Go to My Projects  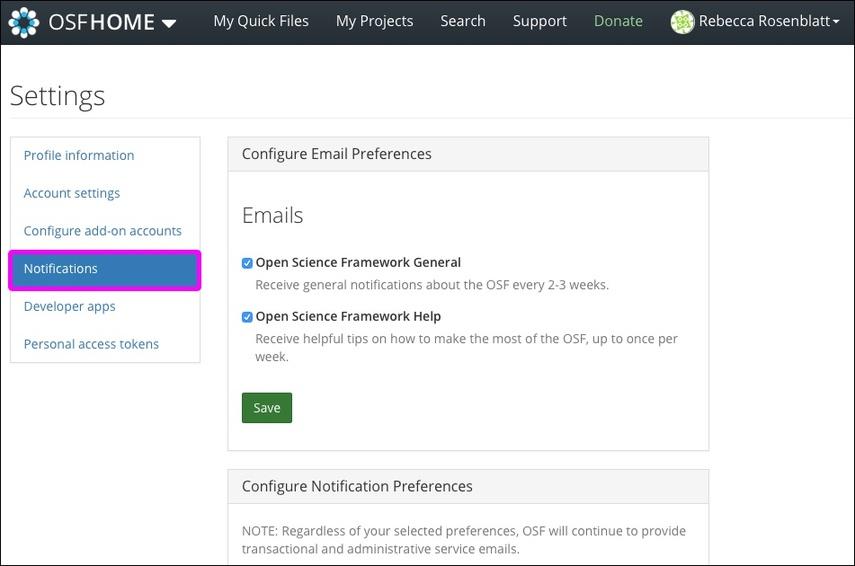374,21
